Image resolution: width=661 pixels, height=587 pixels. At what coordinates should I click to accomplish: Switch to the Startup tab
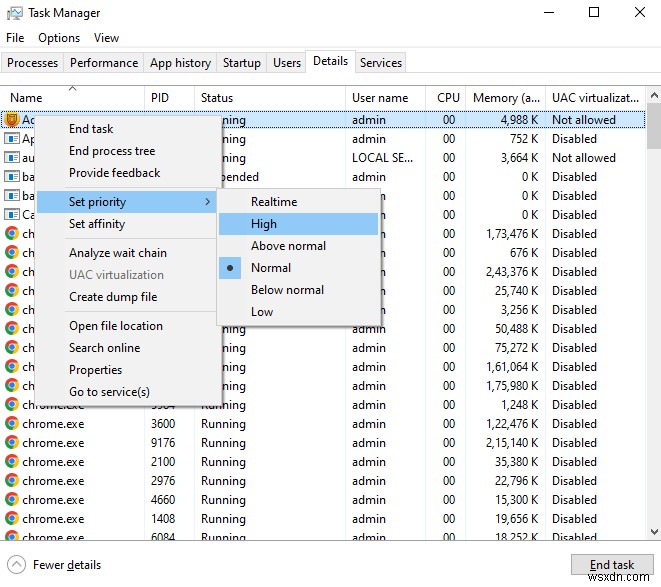coord(242,63)
